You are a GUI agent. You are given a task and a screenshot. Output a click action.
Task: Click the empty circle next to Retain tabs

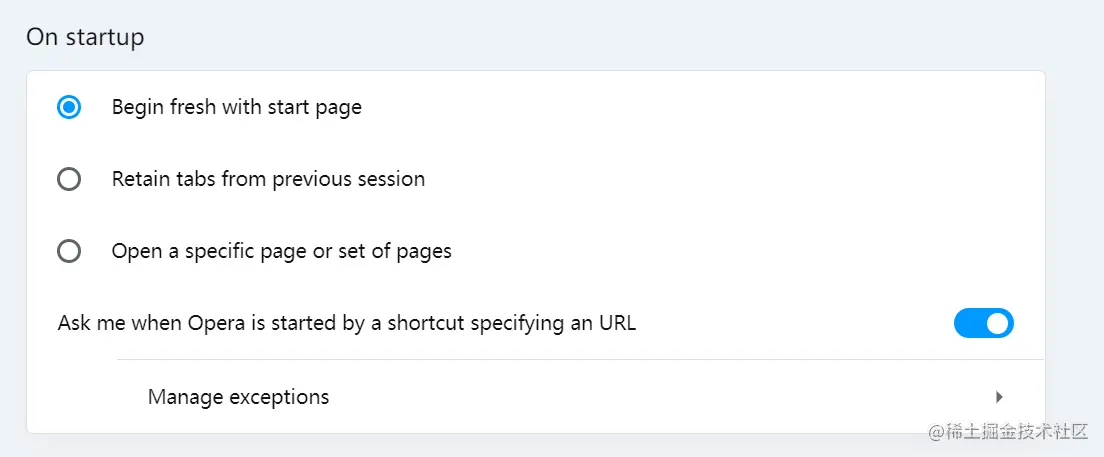69,180
